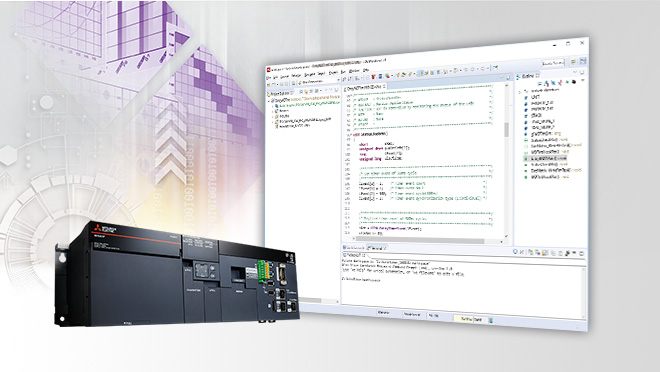The image size is (660, 372).
Task: Toggle the black square filter in Outline toolbar
Action: coord(573,82)
